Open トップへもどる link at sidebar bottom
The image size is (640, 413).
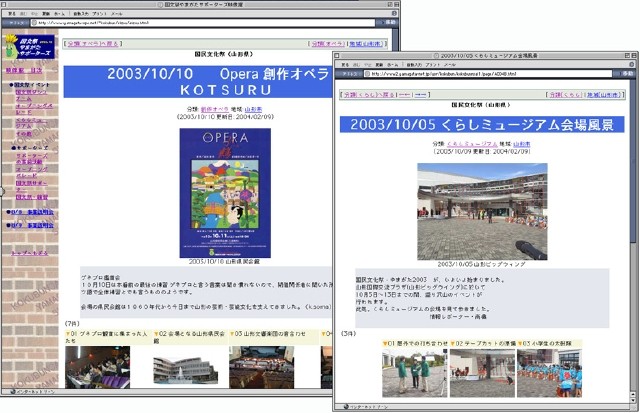pyautogui.click(x=29, y=253)
